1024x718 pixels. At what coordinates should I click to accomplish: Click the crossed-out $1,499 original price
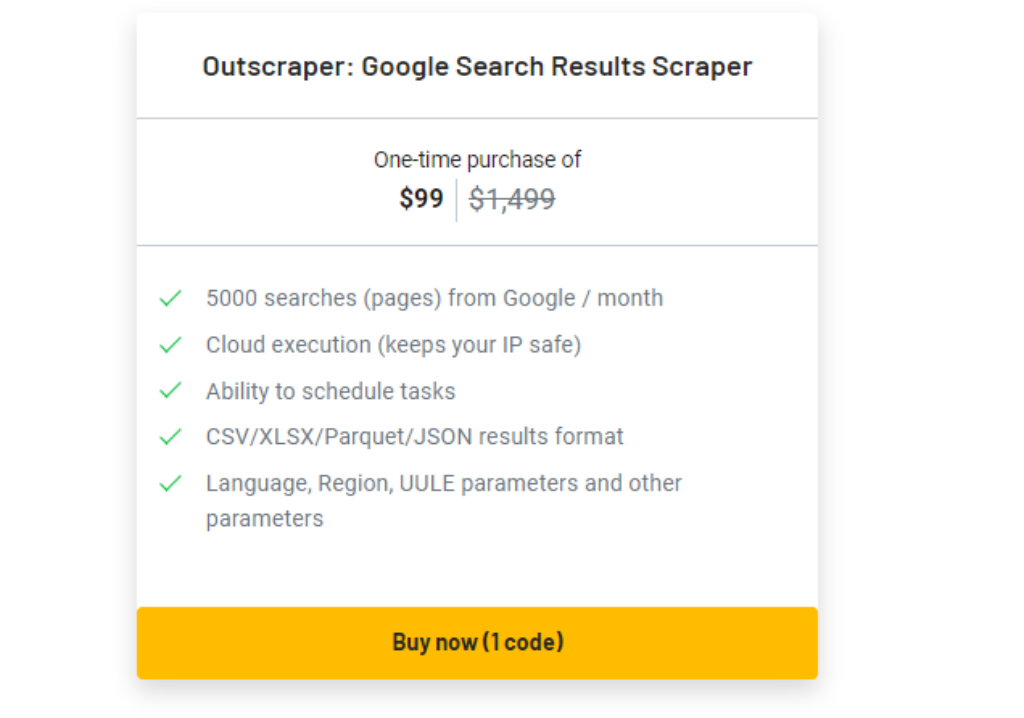(512, 200)
